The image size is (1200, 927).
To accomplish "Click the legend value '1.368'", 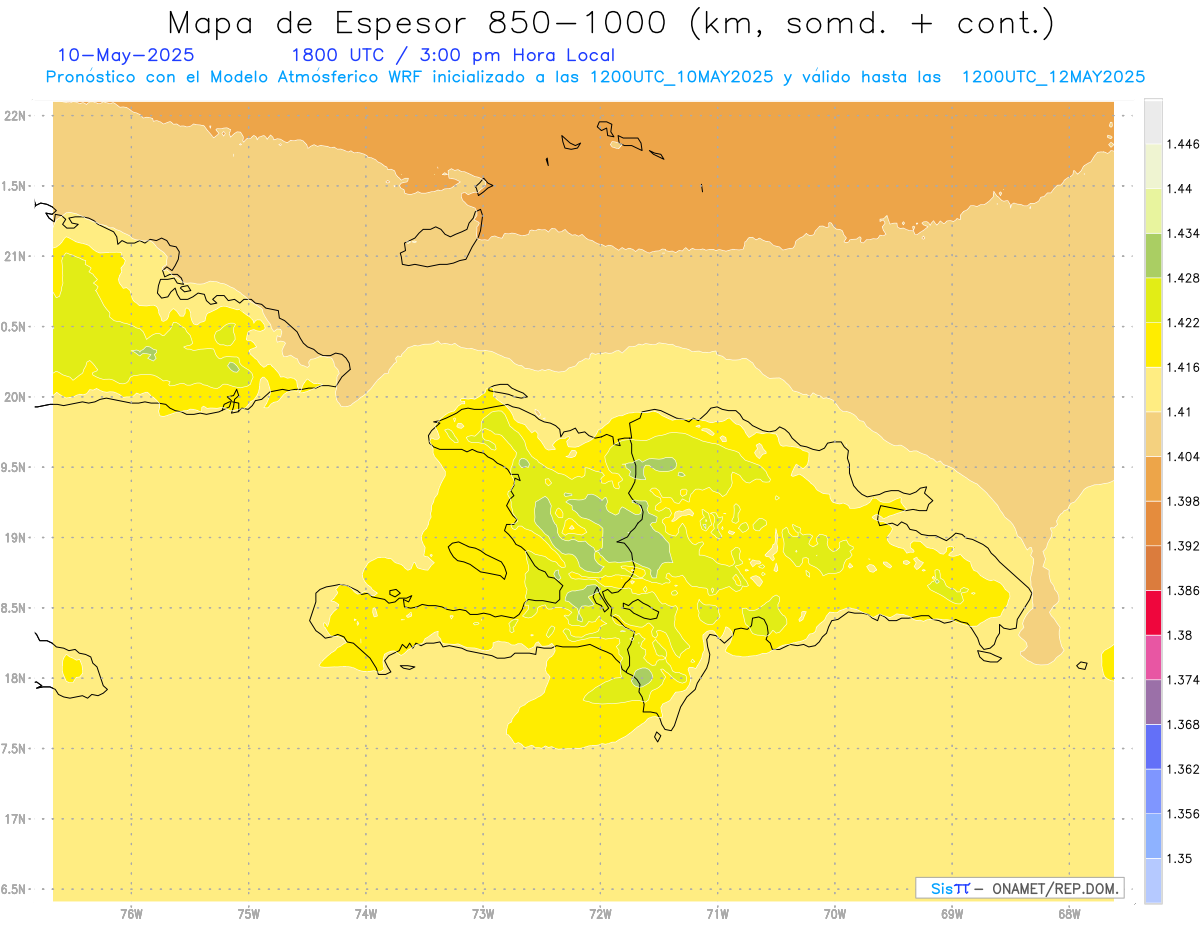I will click(1182, 724).
